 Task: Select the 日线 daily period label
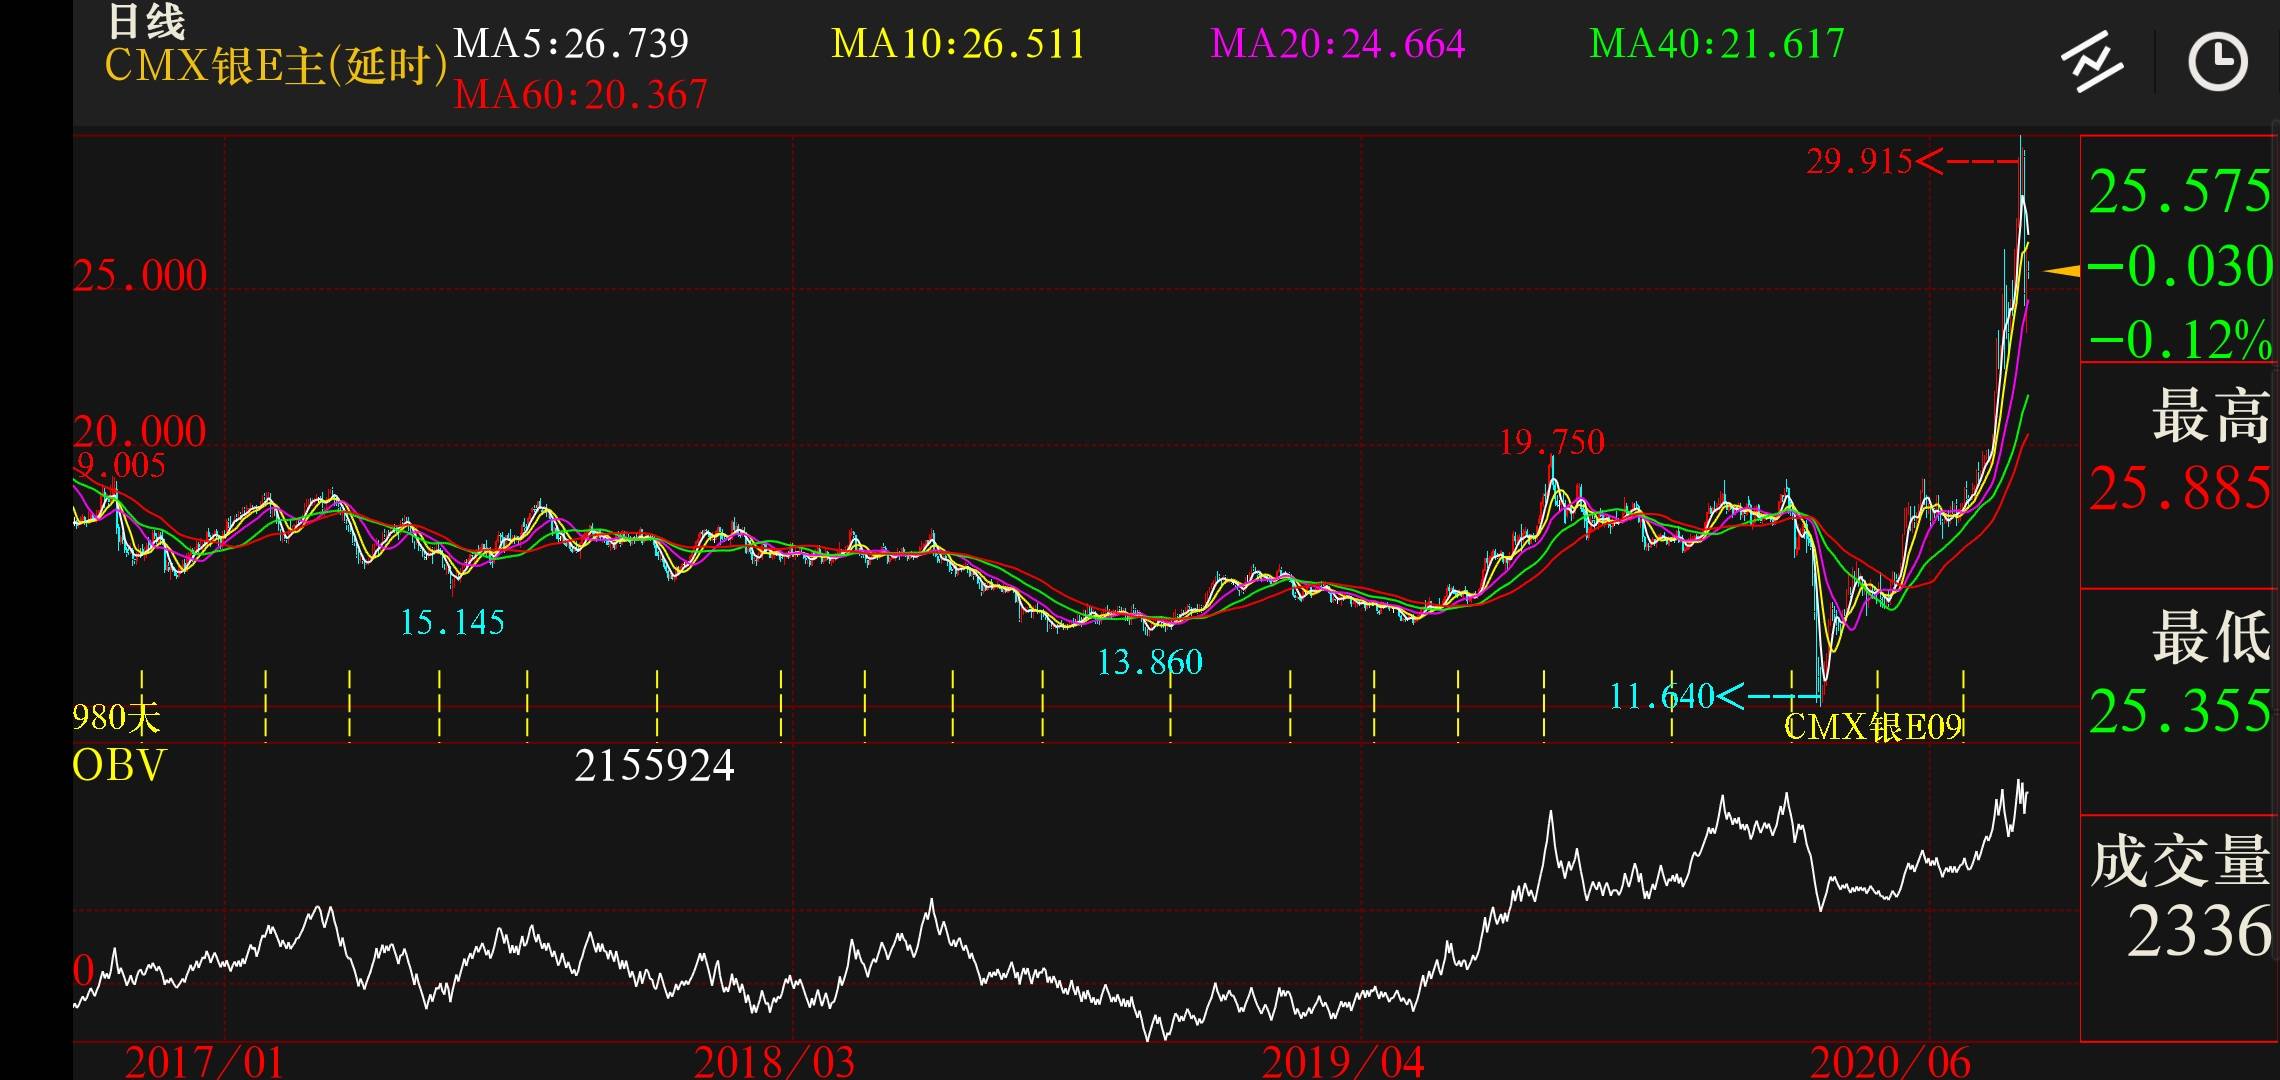coord(146,22)
